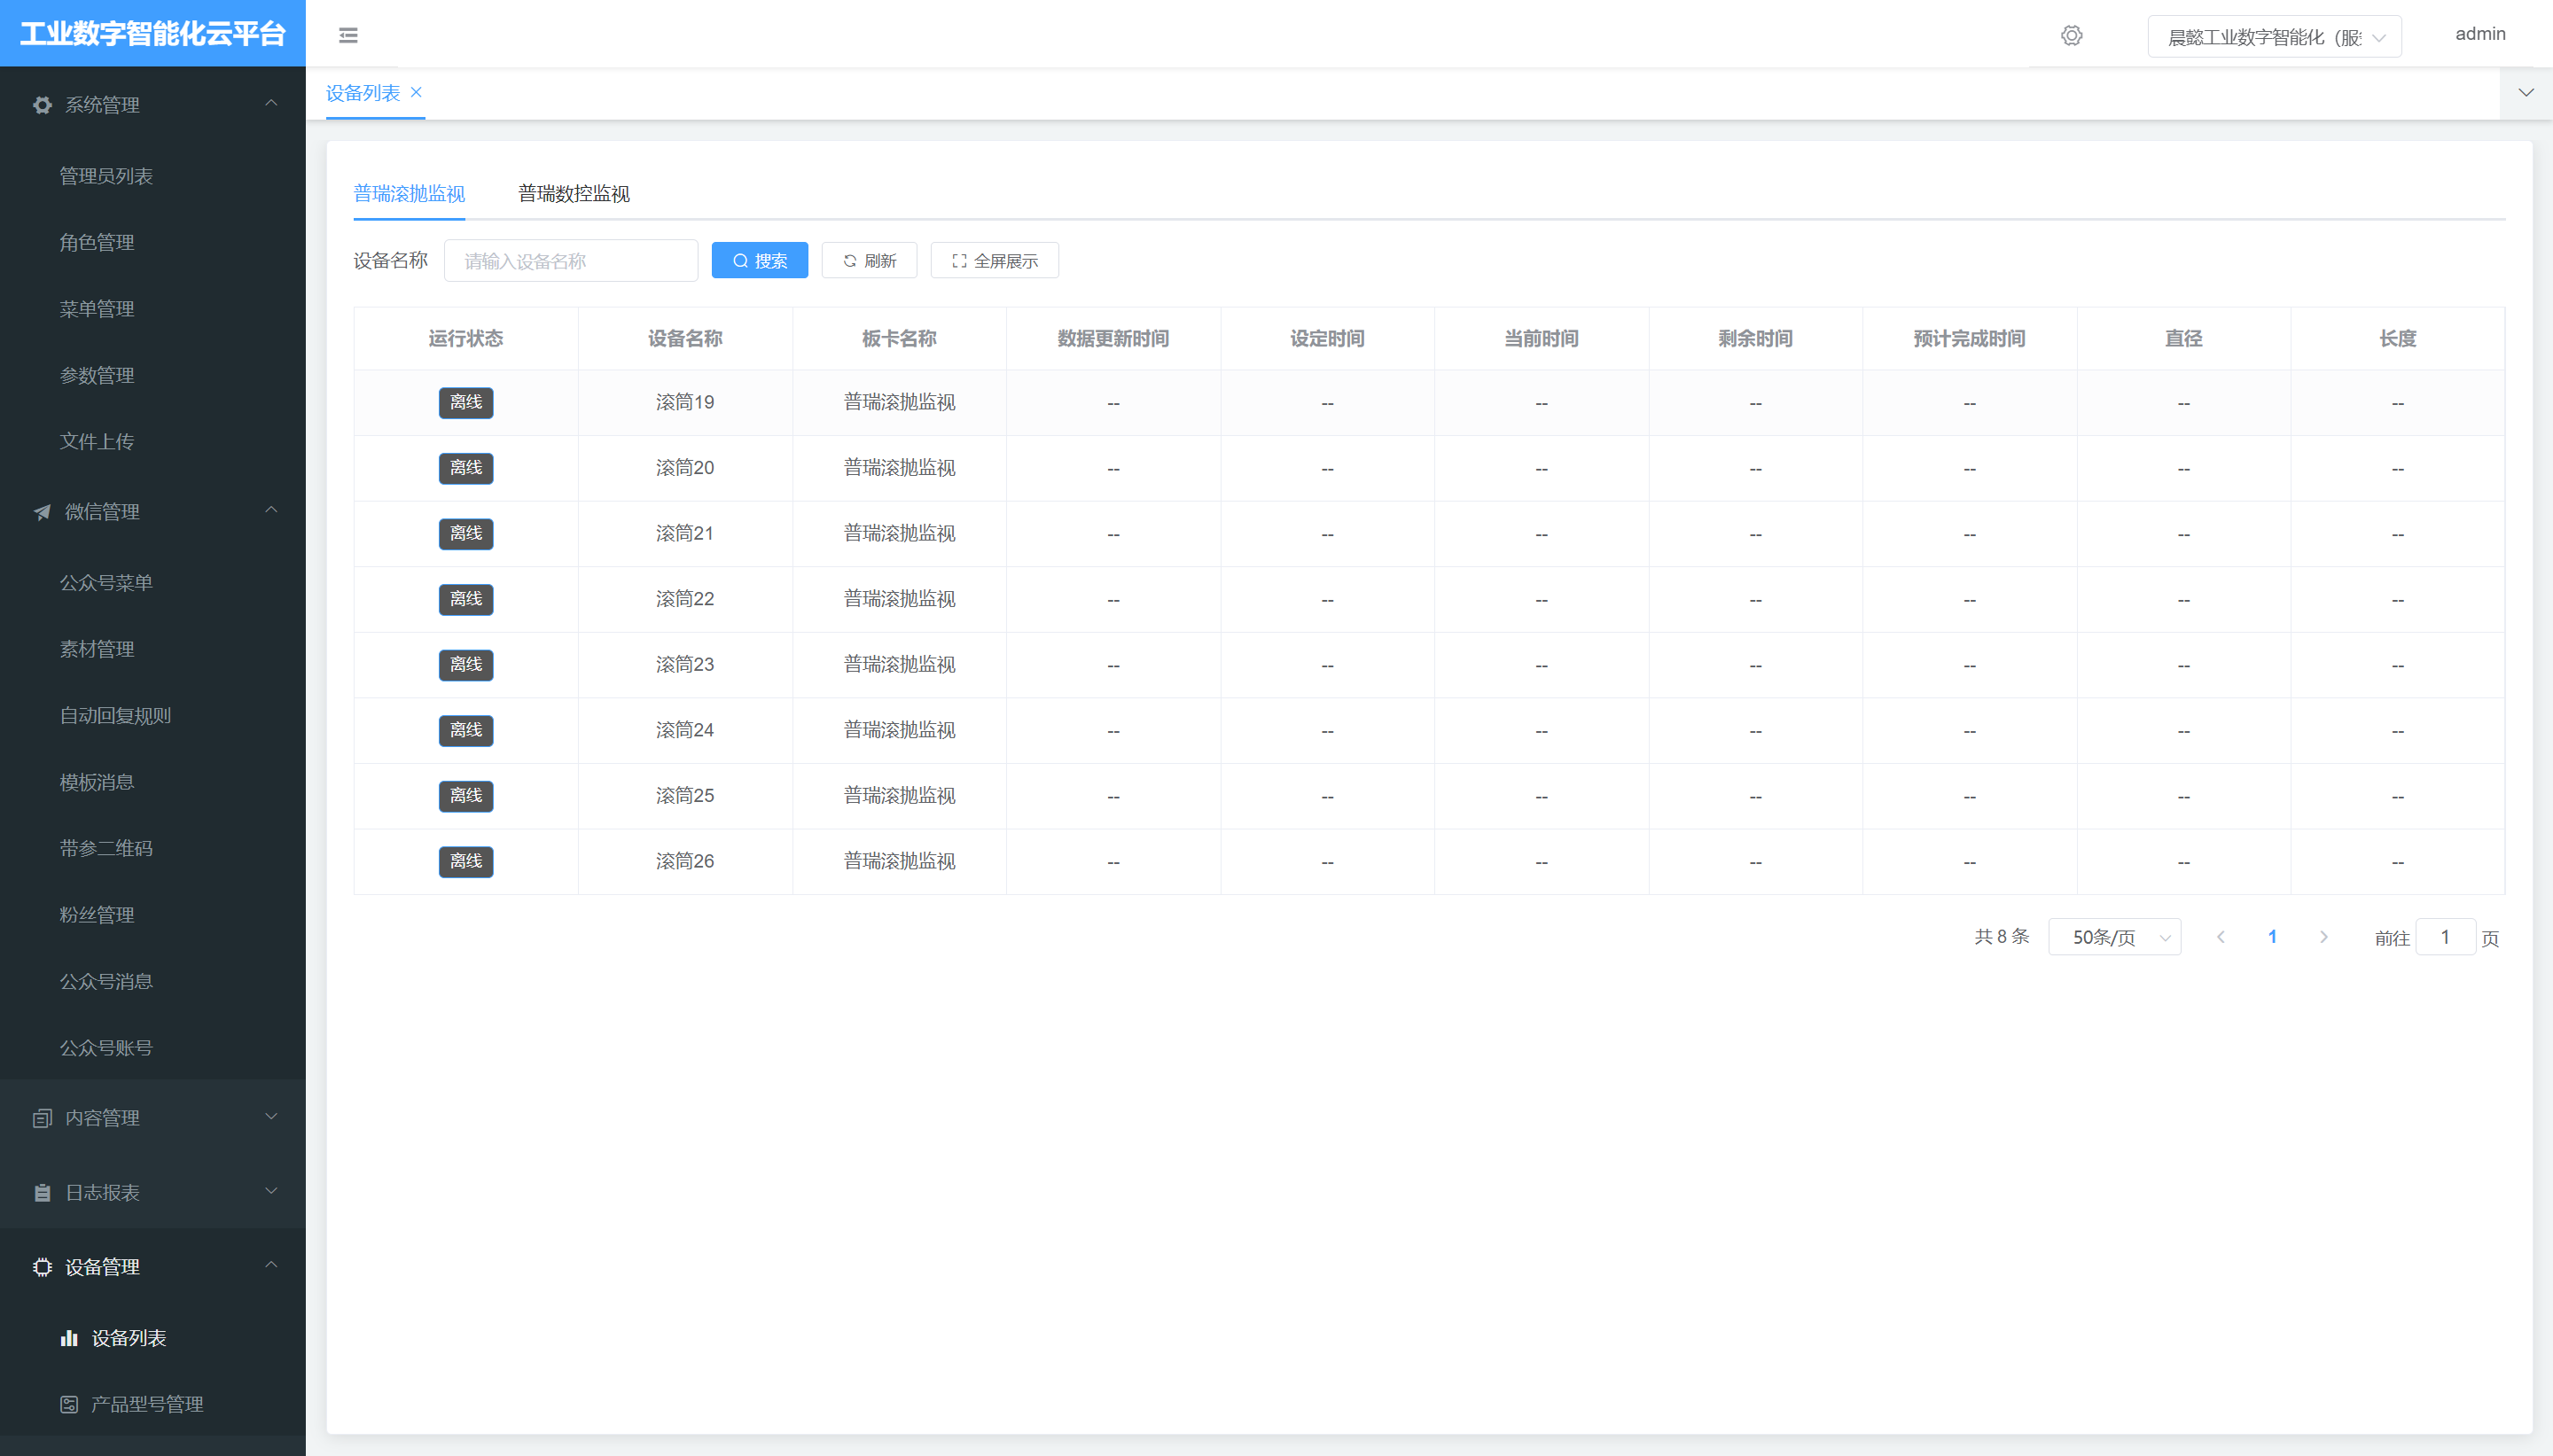Open the 50条/页 page size dropdown
The width and height of the screenshot is (2553, 1456).
pos(2114,937)
